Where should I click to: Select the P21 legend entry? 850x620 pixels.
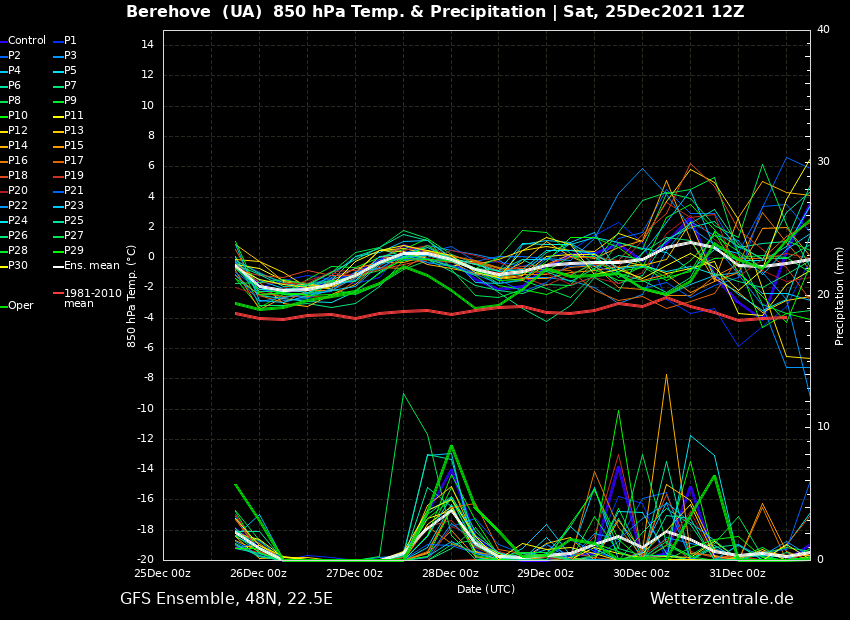click(74, 191)
